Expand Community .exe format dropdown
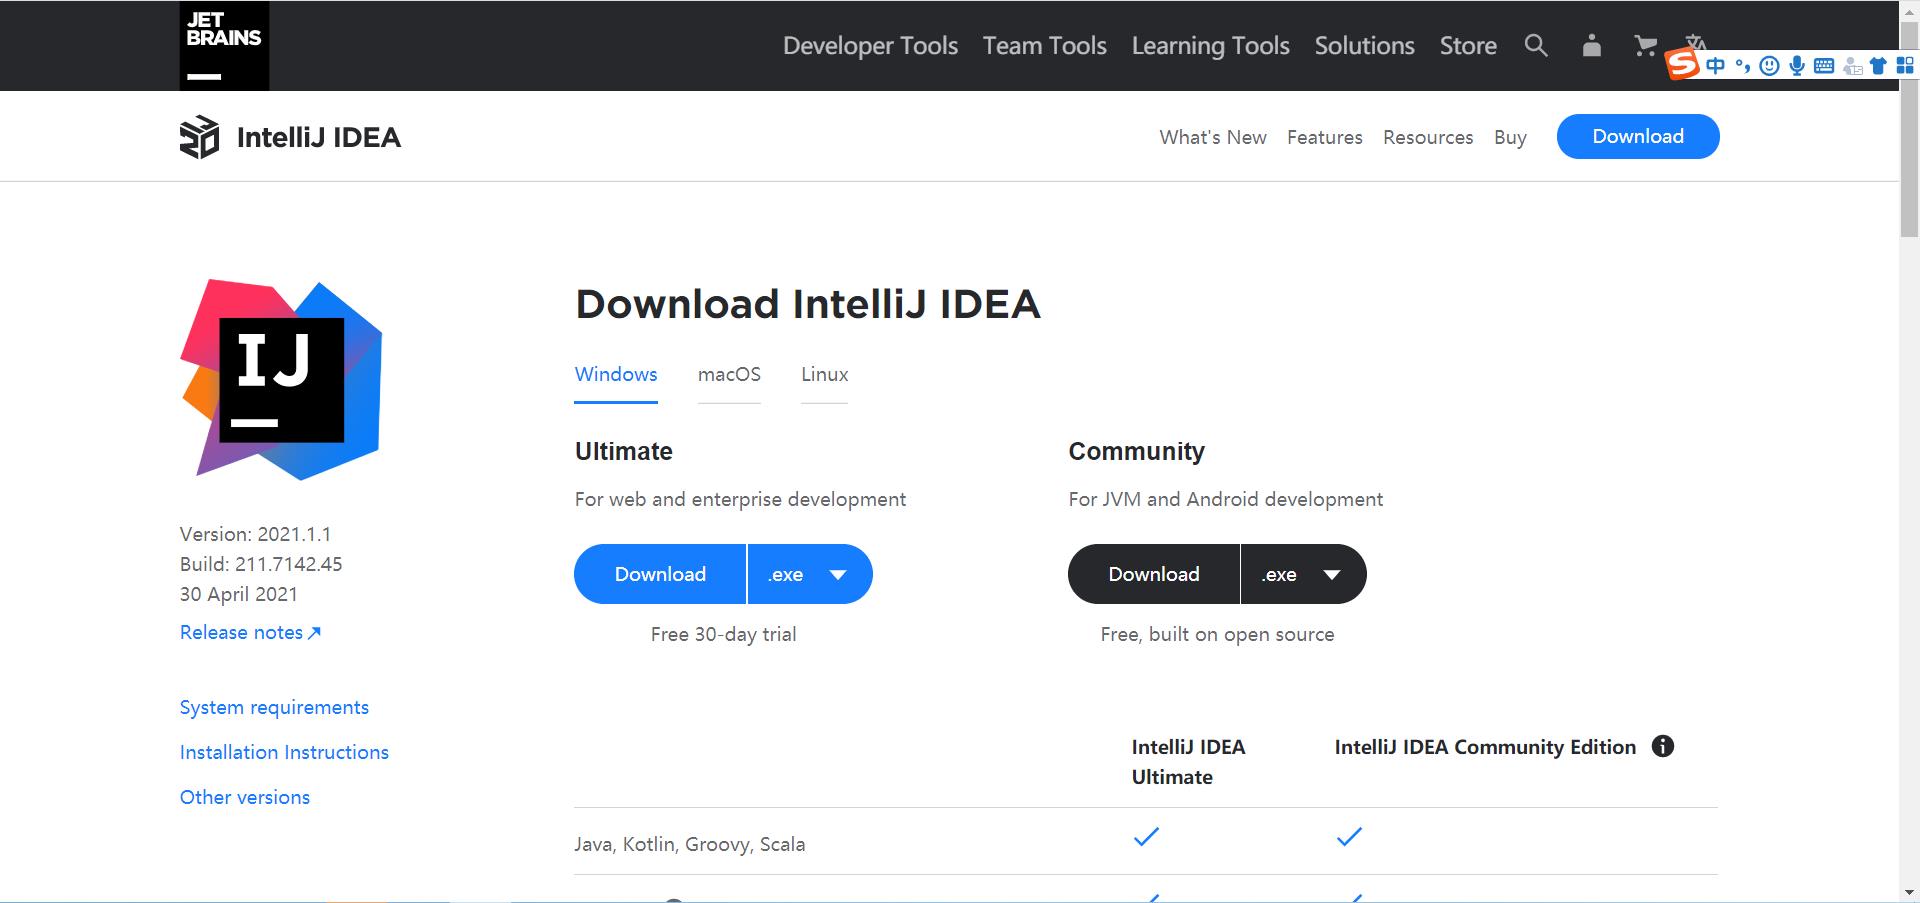The image size is (1920, 903). pos(1304,574)
